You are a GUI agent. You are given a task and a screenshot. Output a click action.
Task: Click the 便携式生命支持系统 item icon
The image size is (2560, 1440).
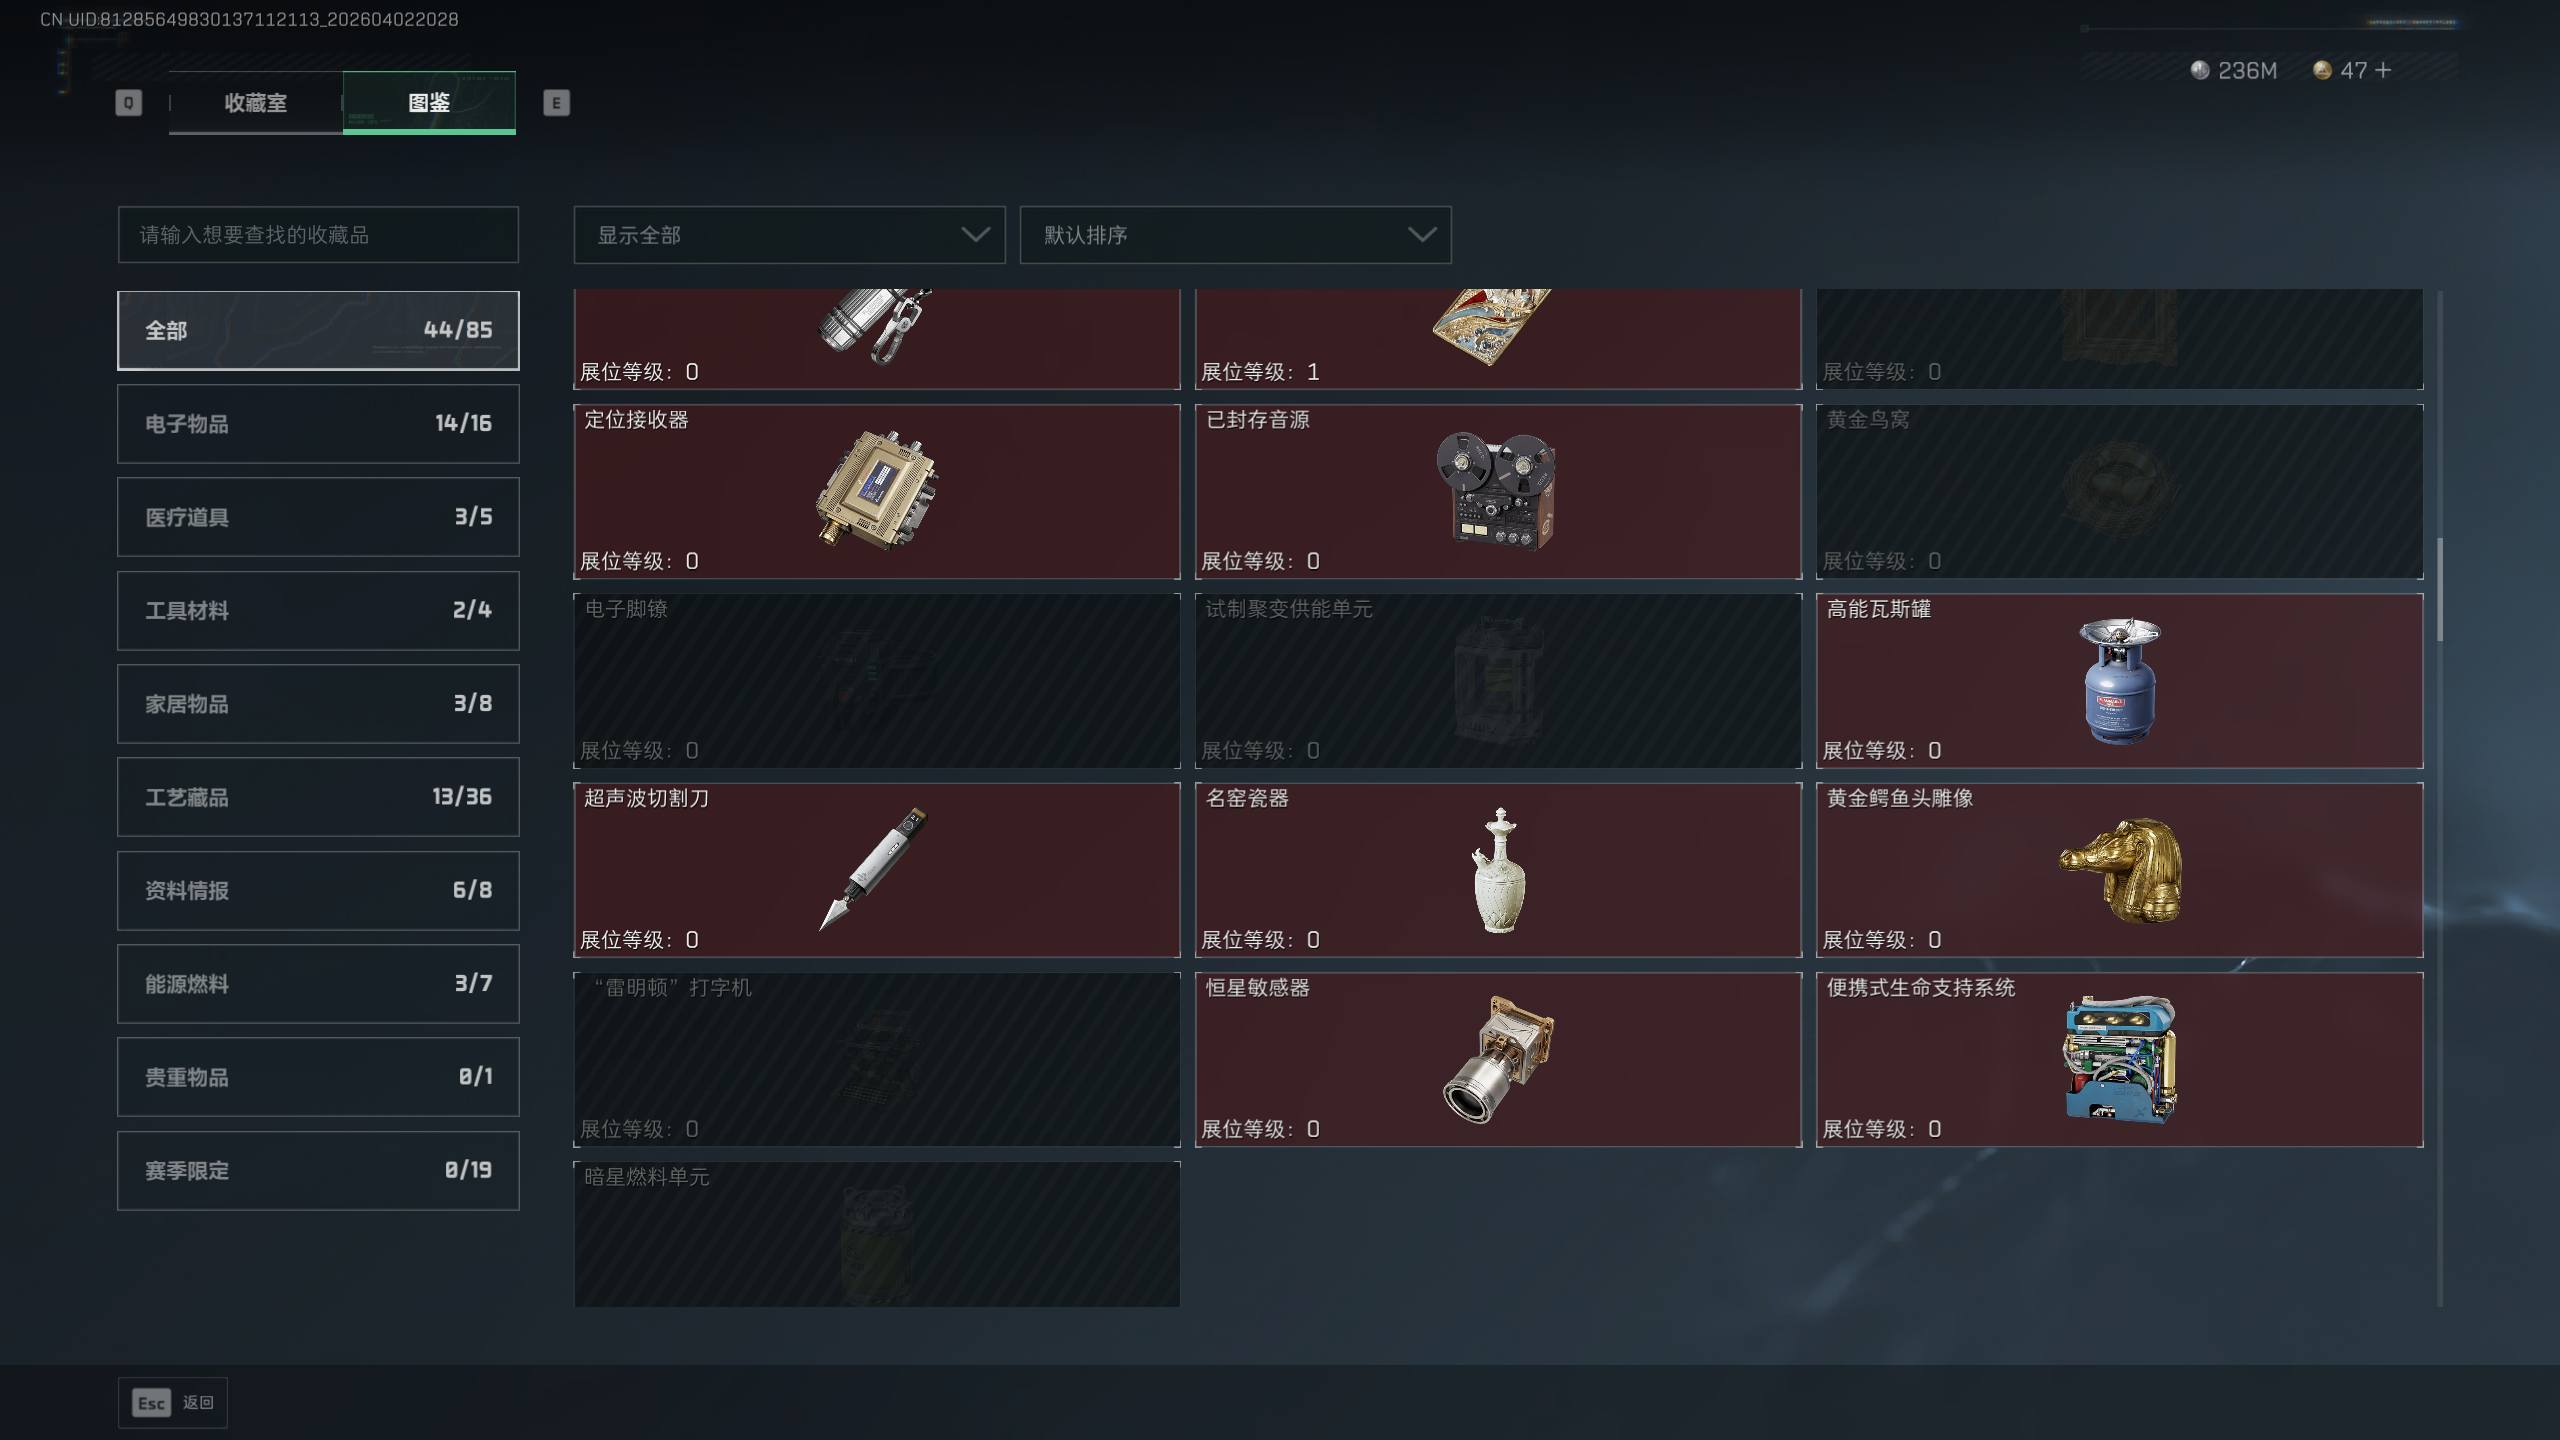point(2119,1059)
